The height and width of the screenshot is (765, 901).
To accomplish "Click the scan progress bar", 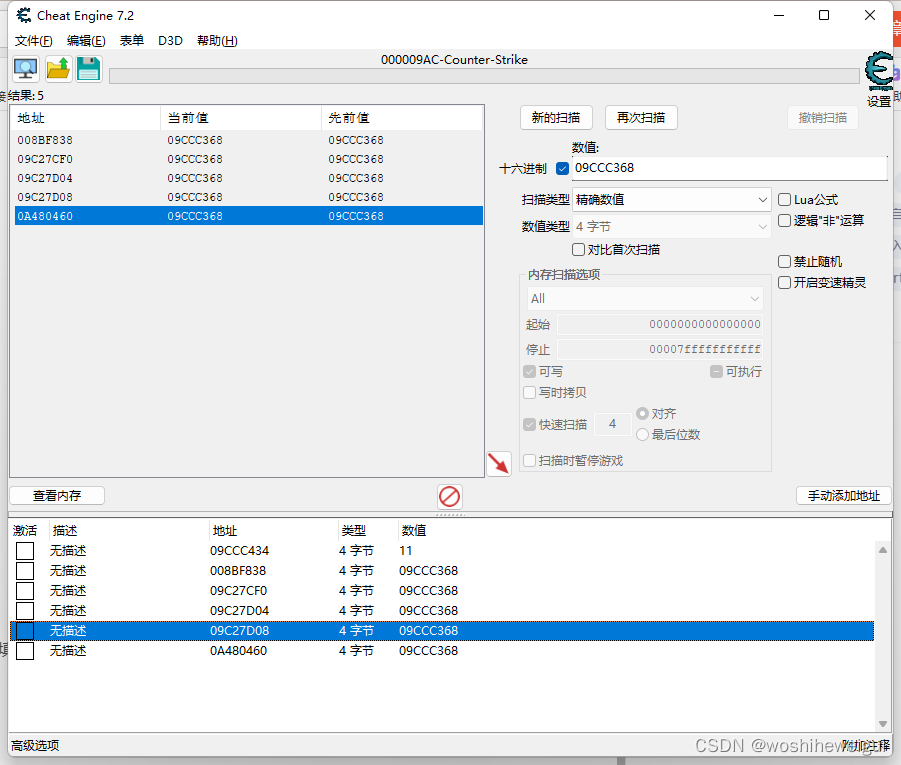I will point(484,76).
